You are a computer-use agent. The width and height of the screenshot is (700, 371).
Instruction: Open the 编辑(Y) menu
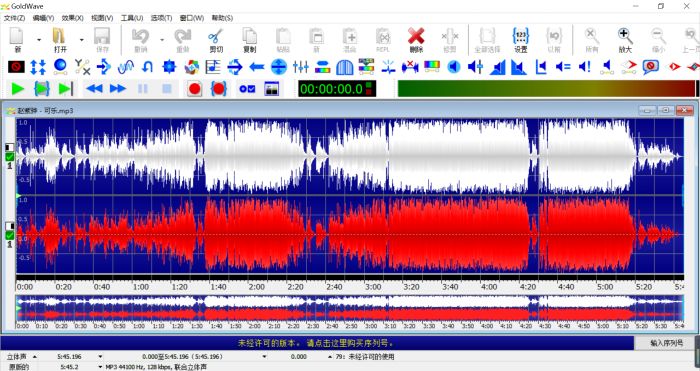point(43,18)
